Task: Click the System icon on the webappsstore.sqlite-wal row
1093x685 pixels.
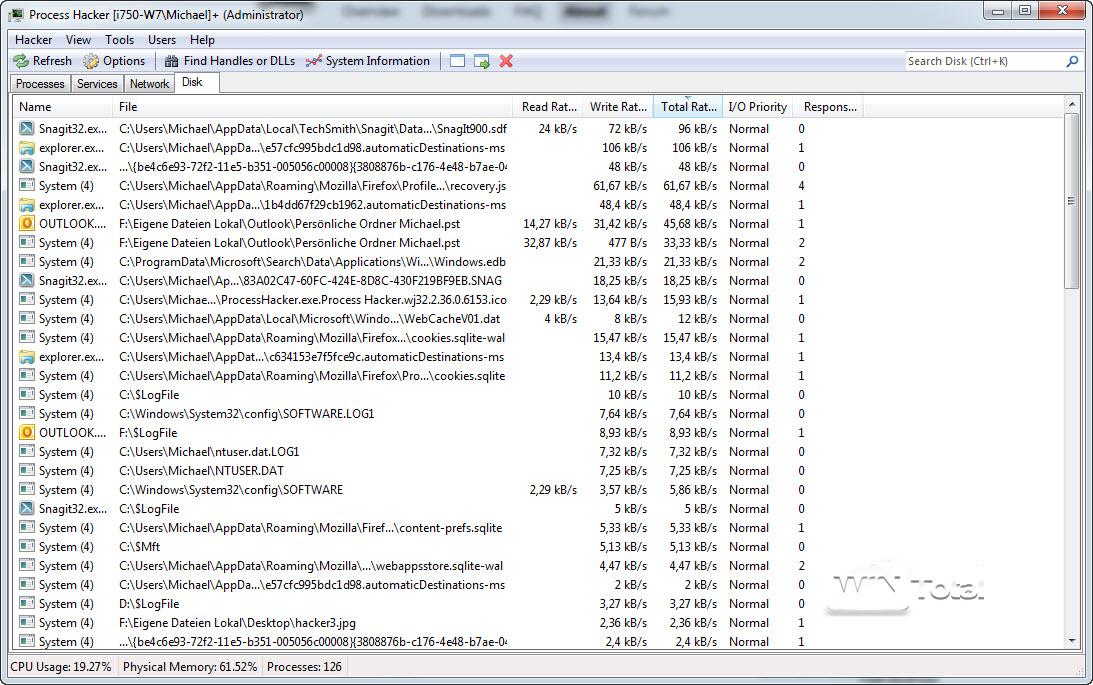Action: tap(26, 565)
